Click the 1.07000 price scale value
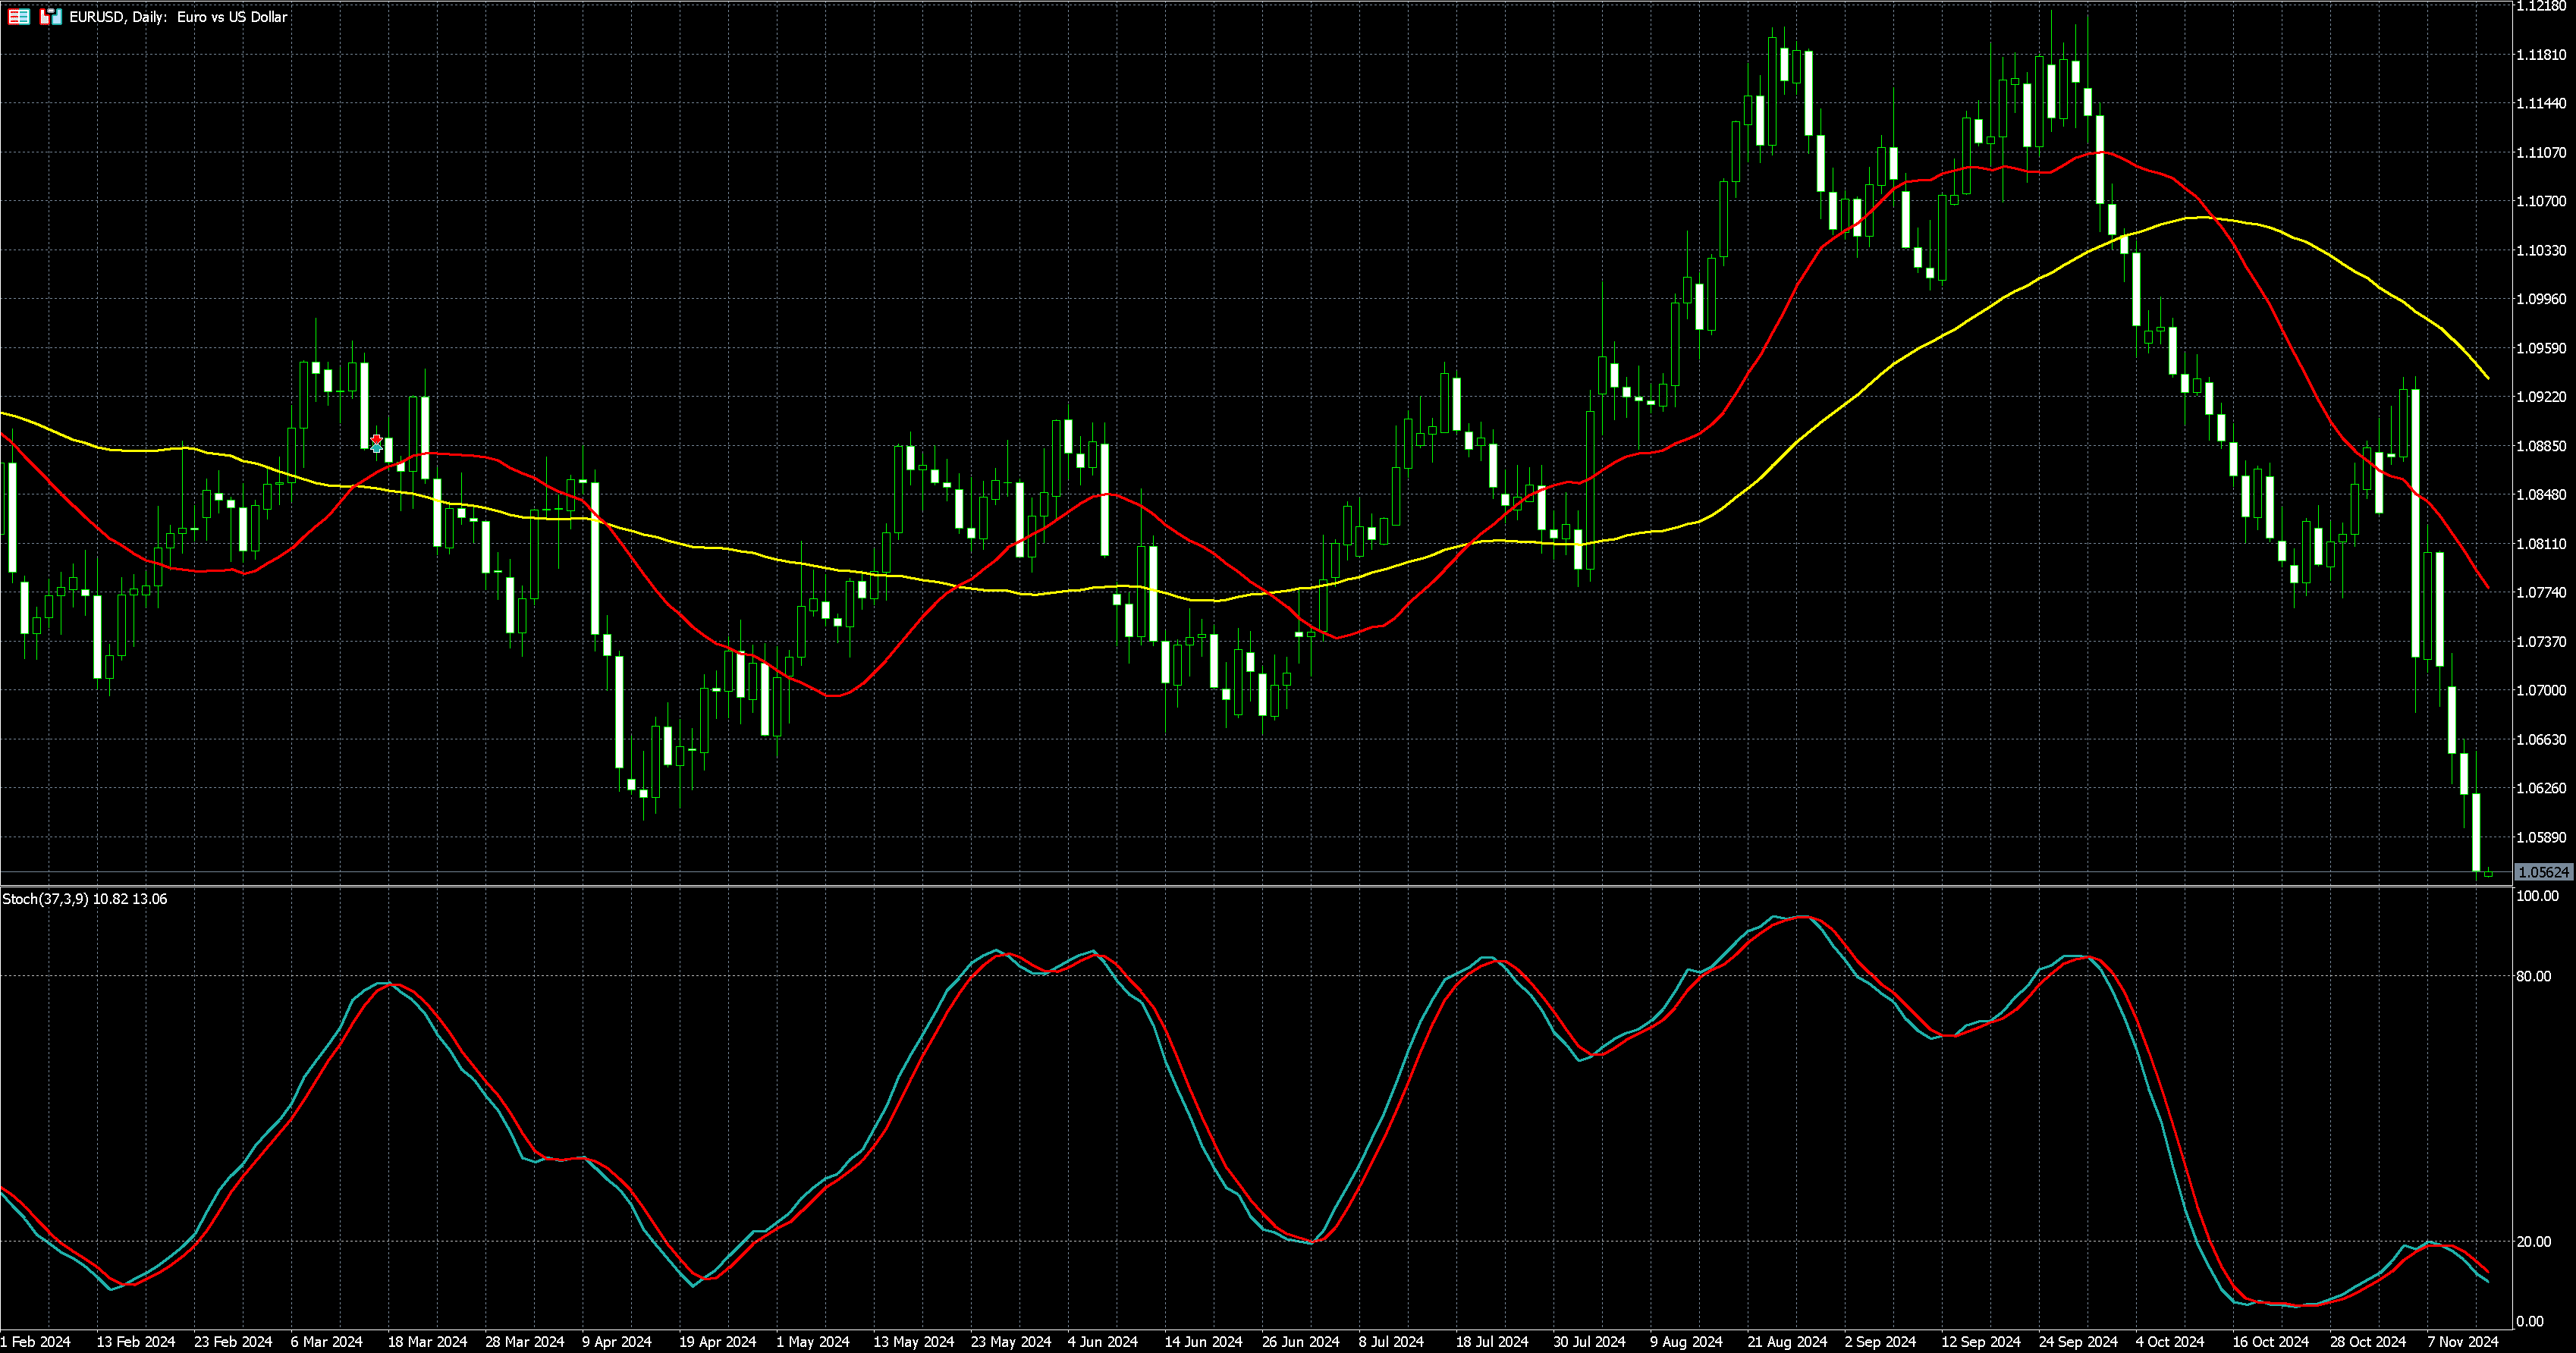The width and height of the screenshot is (2576, 1353). click(2541, 690)
